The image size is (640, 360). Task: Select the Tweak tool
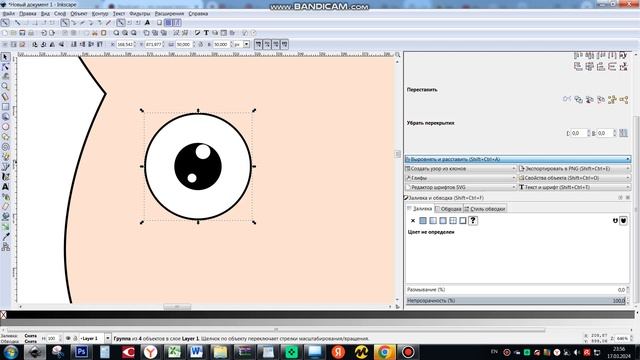click(x=5, y=77)
